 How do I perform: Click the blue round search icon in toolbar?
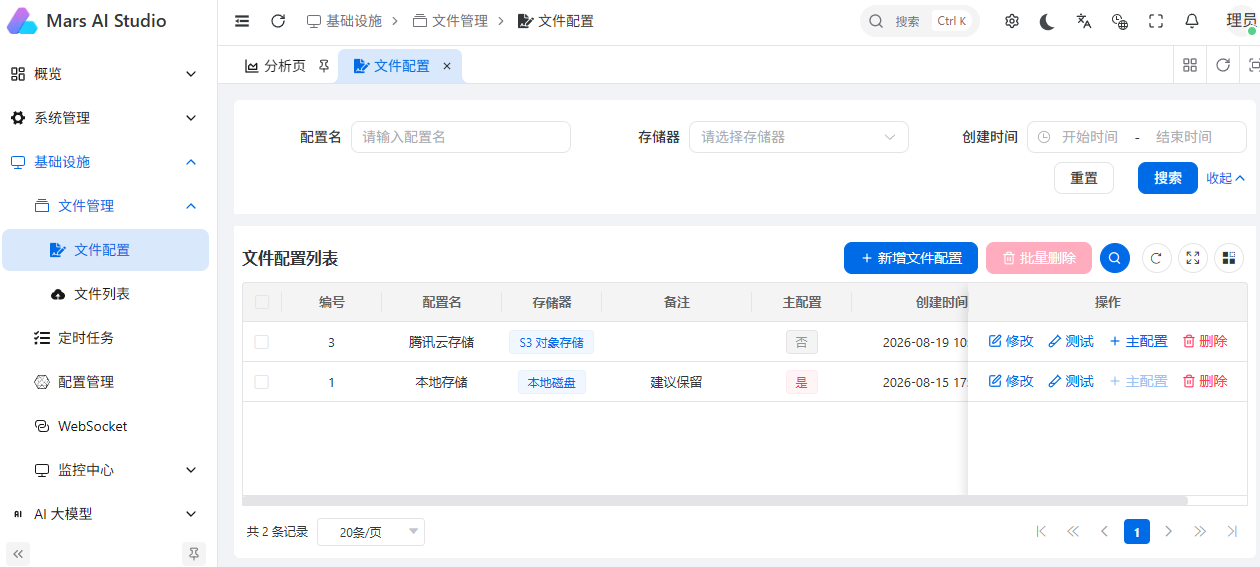[1115, 258]
